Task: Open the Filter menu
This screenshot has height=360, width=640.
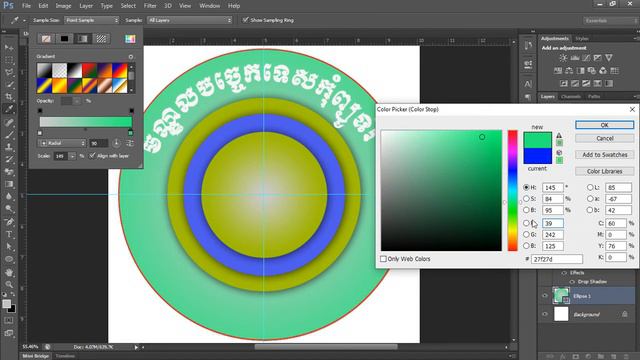Action: pyautogui.click(x=150, y=6)
